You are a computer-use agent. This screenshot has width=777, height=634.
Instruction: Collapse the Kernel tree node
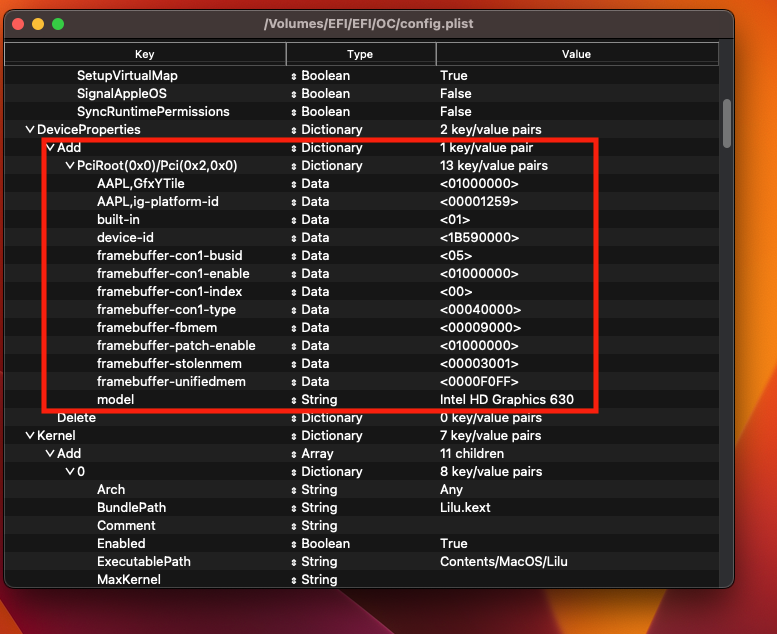[30, 436]
